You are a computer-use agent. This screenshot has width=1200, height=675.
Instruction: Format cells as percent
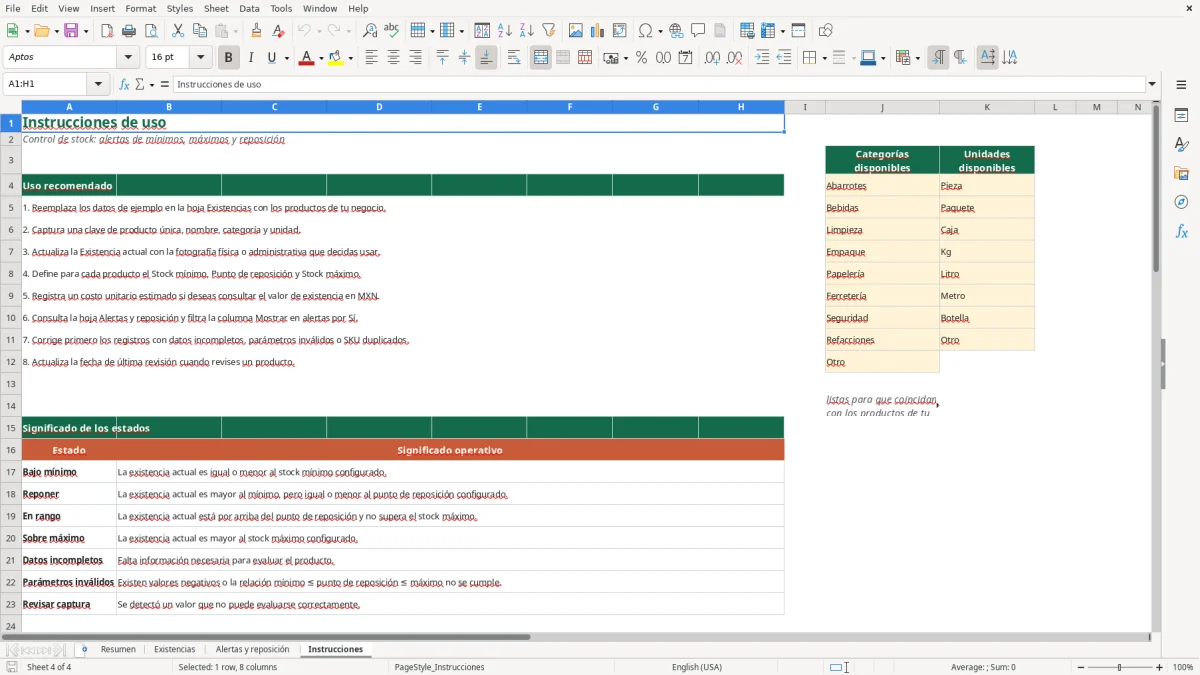click(x=641, y=58)
